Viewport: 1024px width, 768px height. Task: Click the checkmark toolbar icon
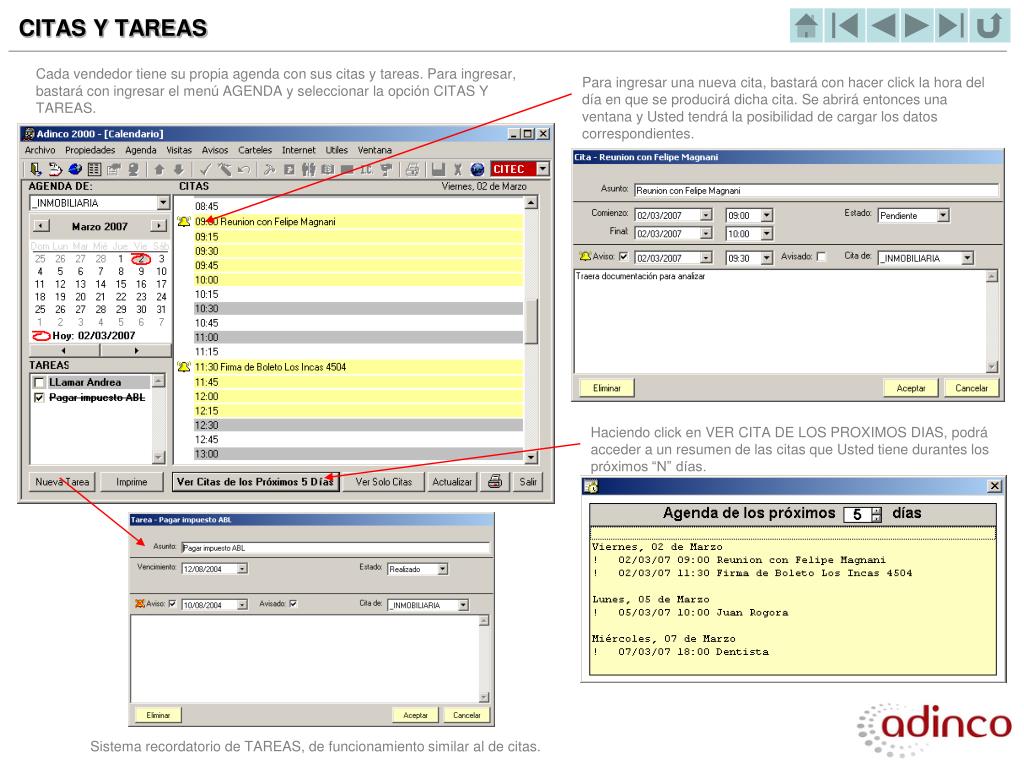[205, 170]
